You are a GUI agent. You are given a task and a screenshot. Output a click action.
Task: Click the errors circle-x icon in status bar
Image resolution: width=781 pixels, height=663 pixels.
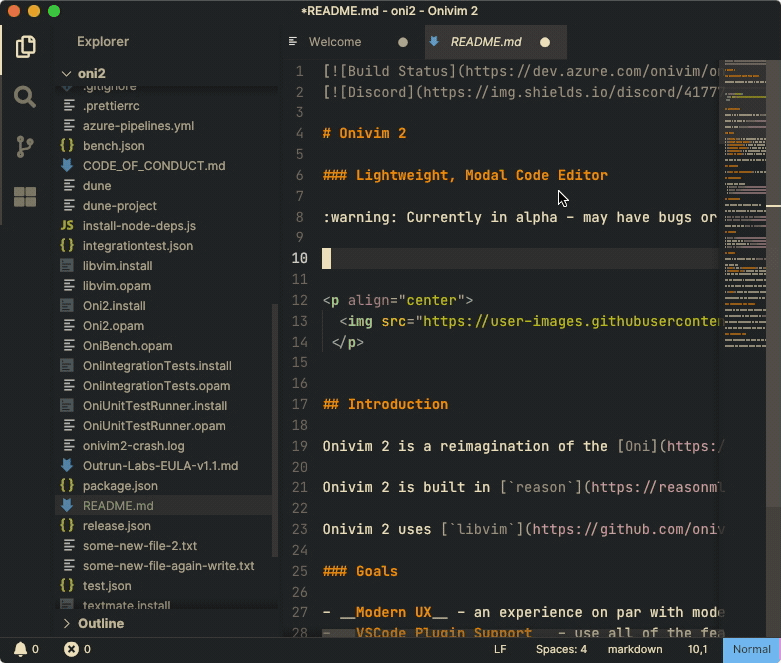71,649
